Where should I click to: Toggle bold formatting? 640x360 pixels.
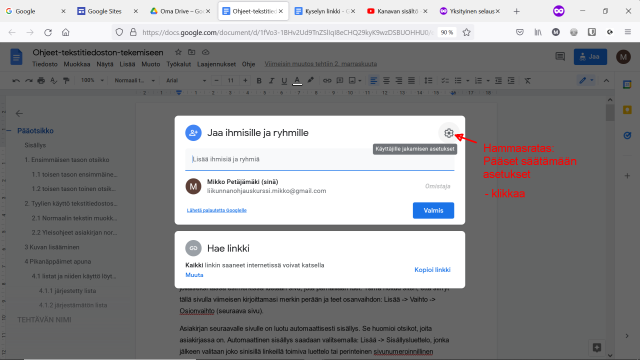(259, 81)
